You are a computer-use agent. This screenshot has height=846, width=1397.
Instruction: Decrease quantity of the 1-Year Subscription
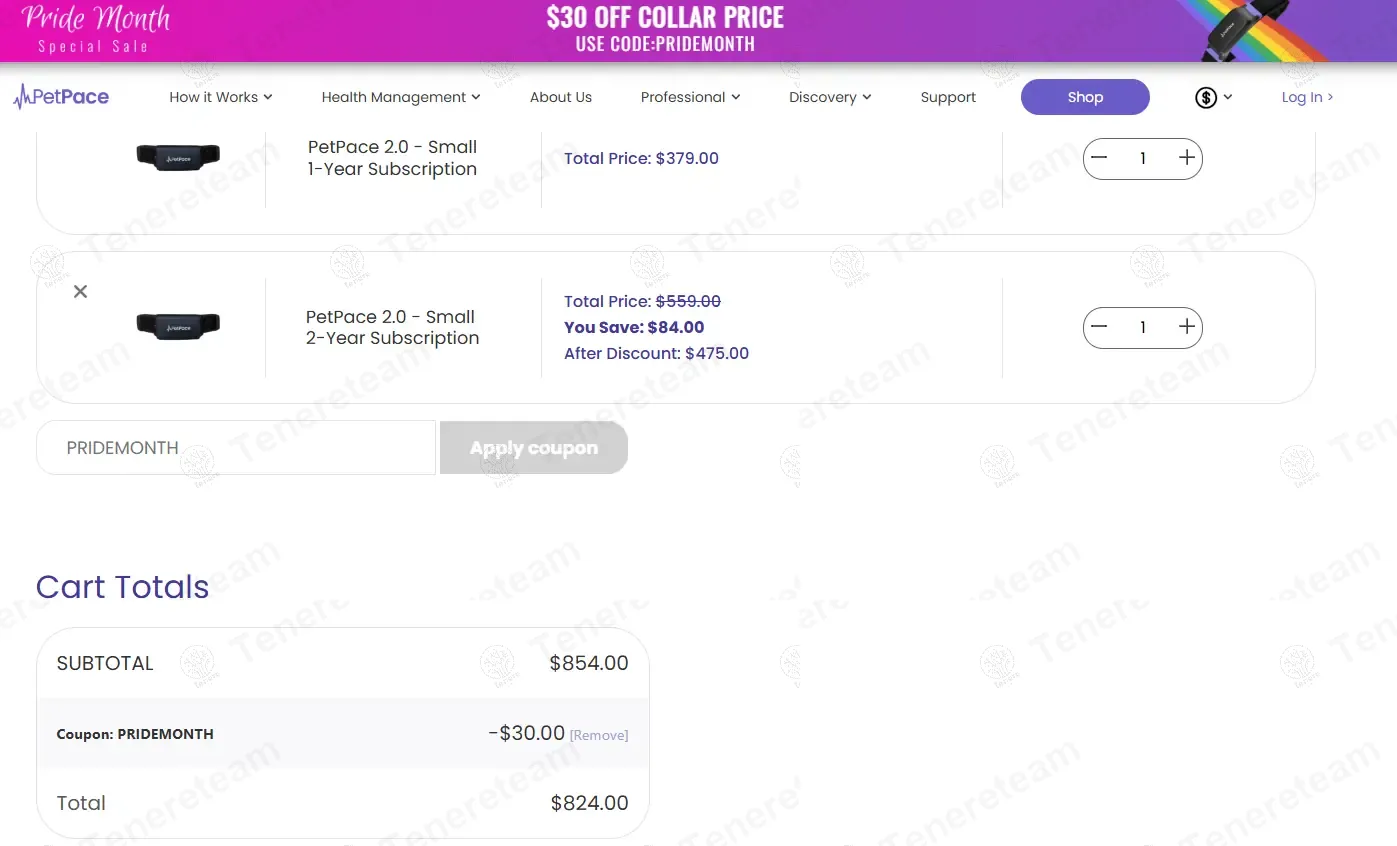[1099, 158]
